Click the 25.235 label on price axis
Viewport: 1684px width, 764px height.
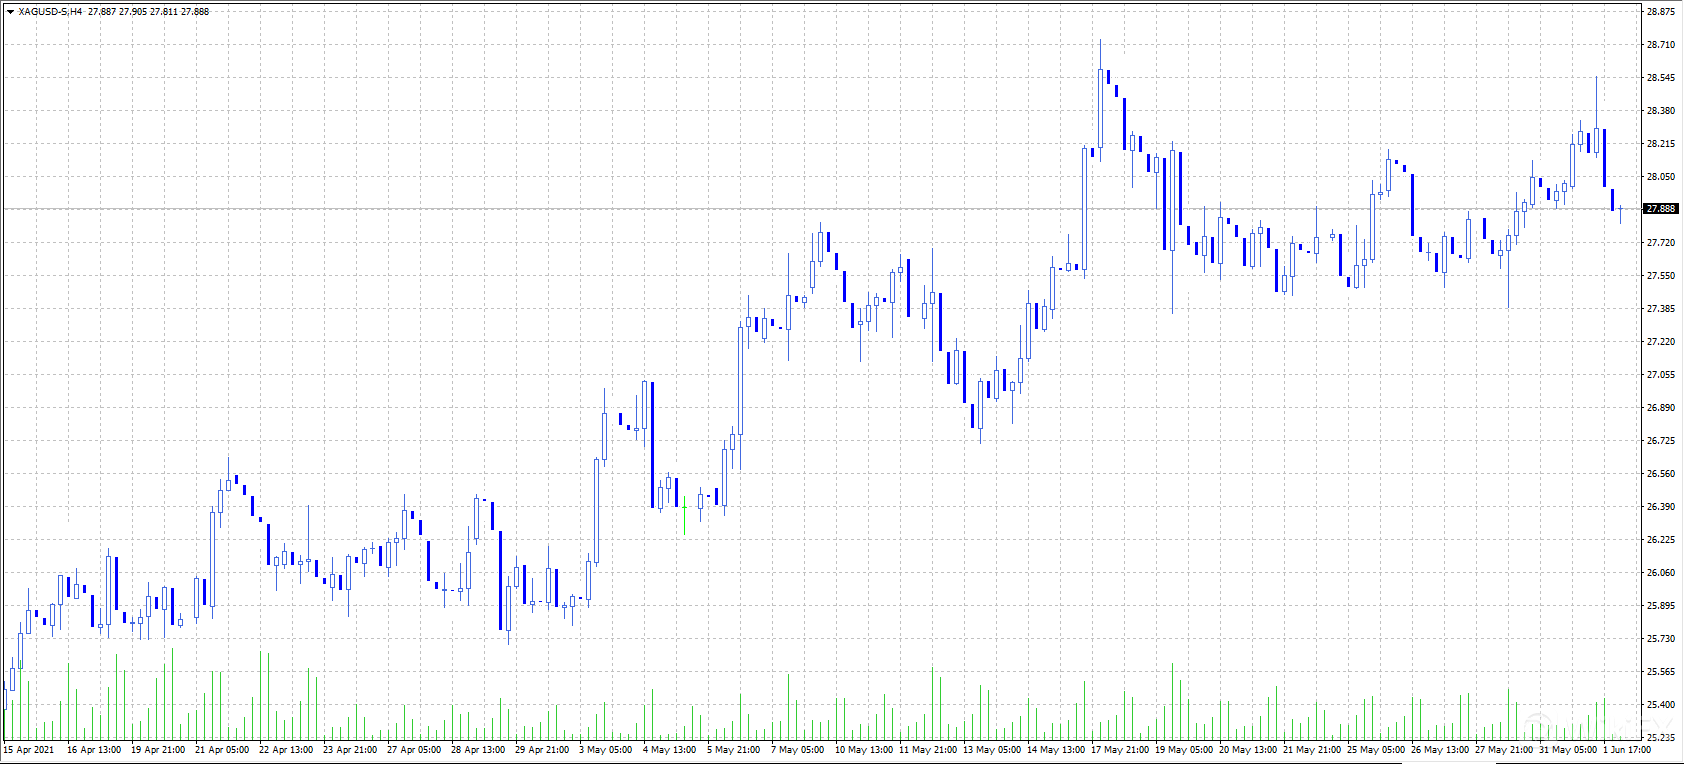1661,738
